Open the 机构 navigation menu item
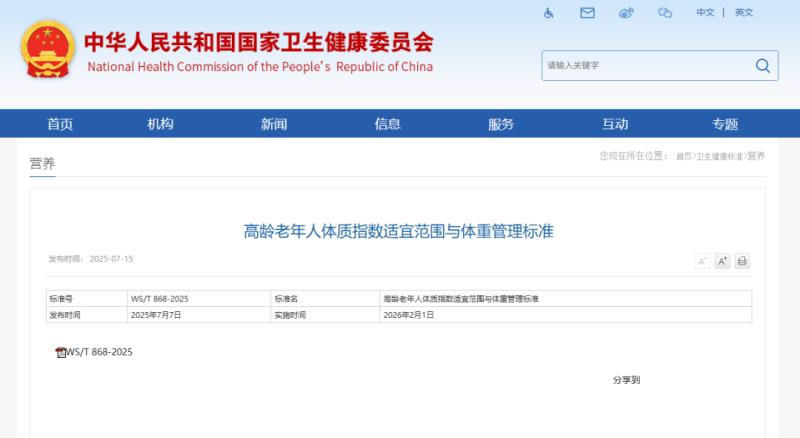 pyautogui.click(x=160, y=124)
